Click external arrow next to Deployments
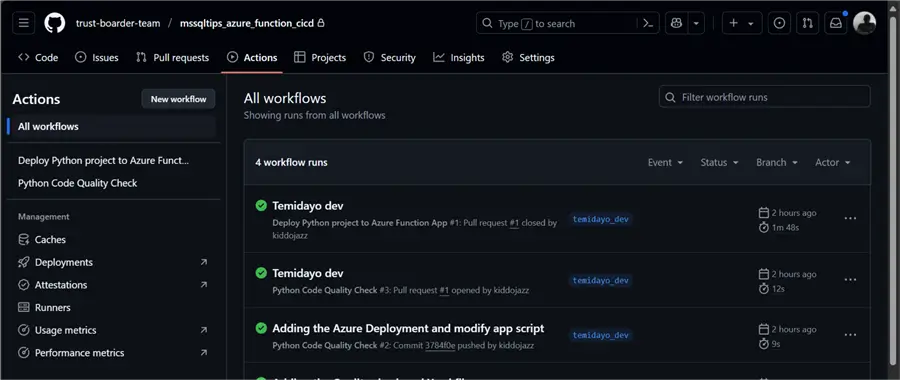 pyautogui.click(x=203, y=262)
